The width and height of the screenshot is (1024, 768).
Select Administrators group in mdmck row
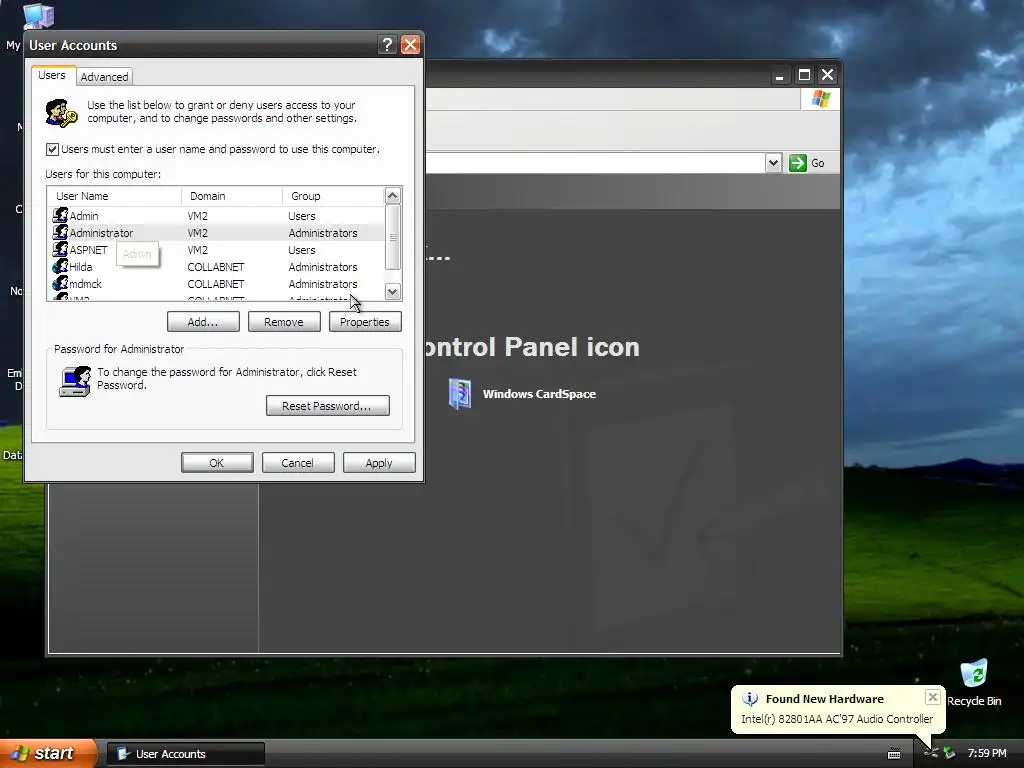point(323,284)
